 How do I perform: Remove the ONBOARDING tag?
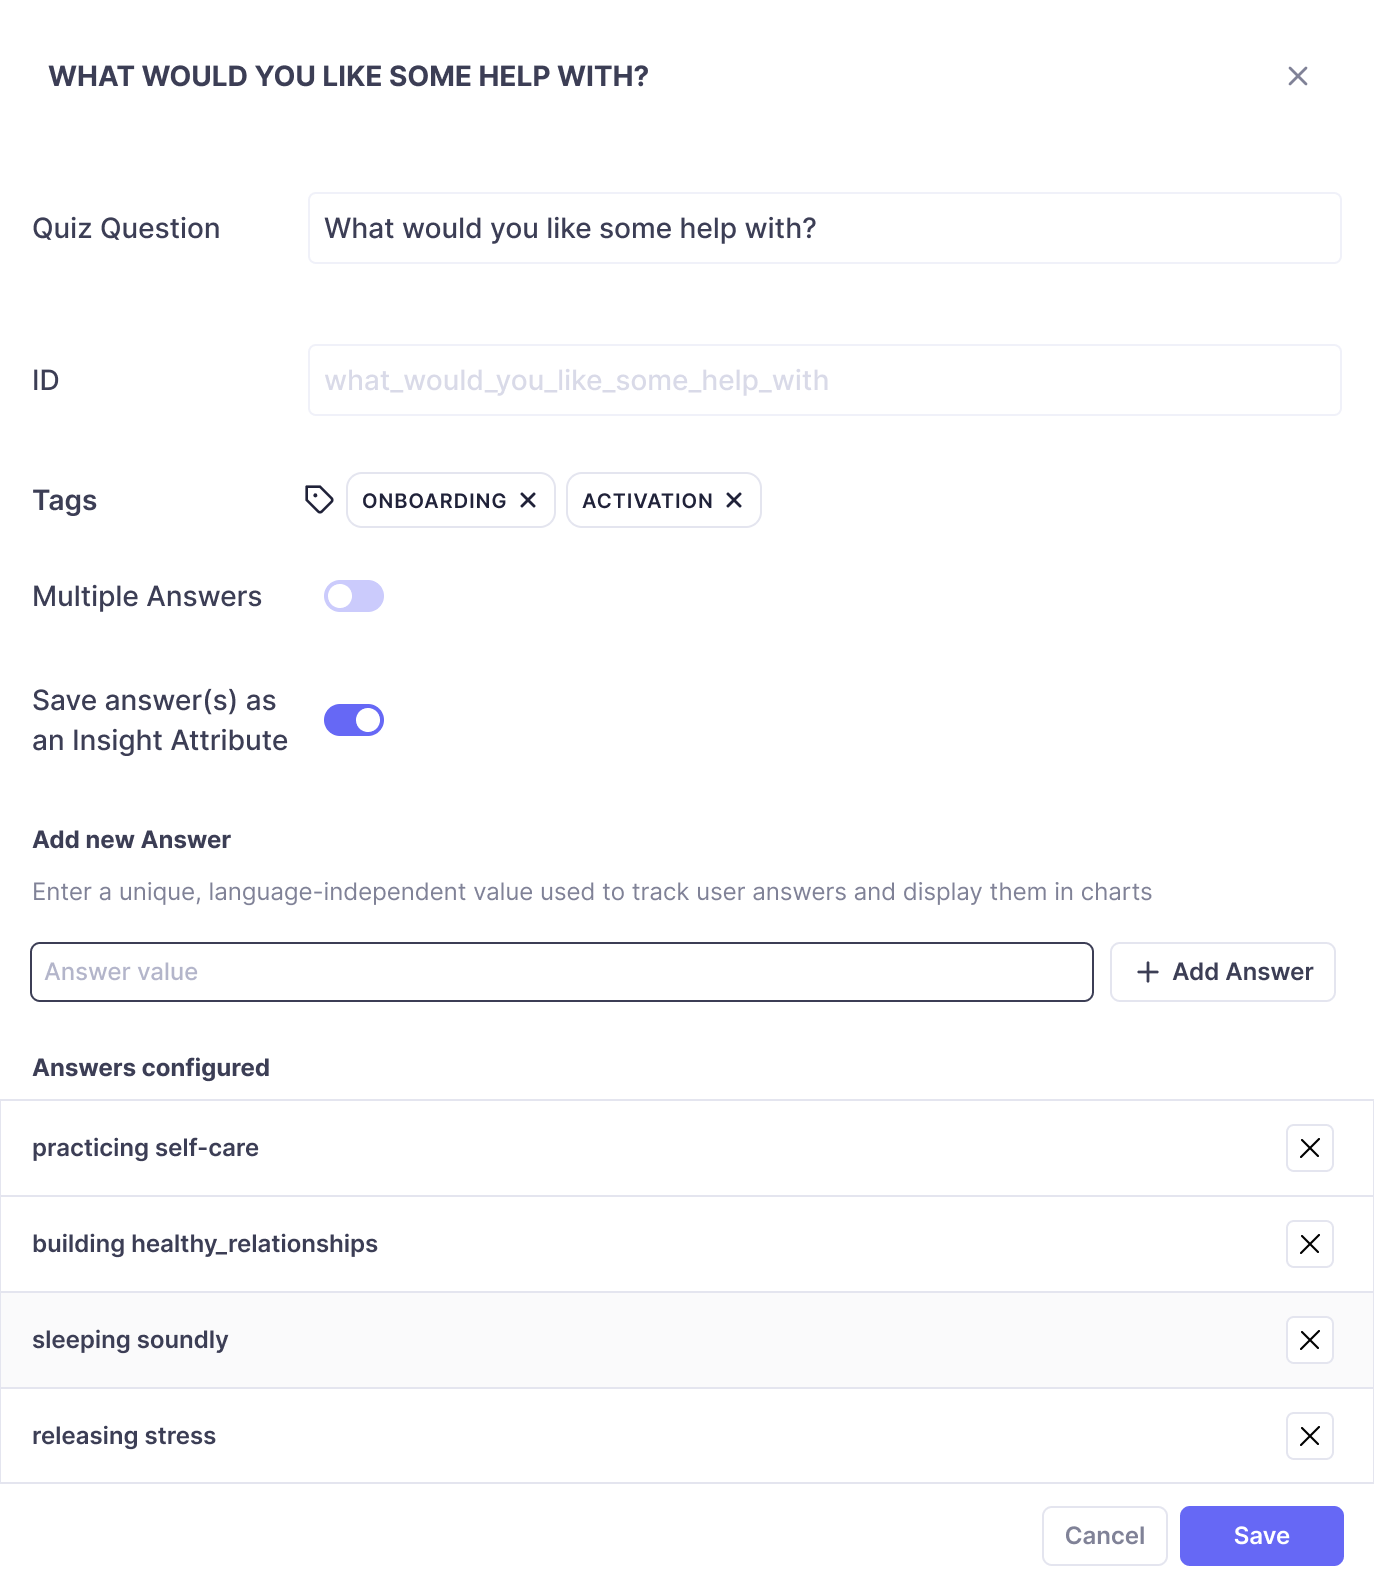pyautogui.click(x=528, y=500)
